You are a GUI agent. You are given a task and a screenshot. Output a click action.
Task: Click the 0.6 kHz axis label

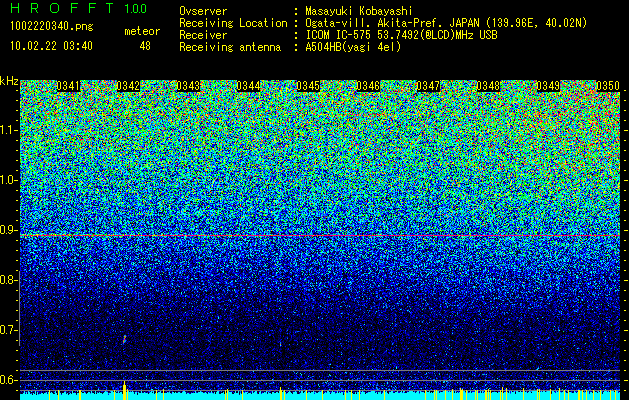[8, 380]
